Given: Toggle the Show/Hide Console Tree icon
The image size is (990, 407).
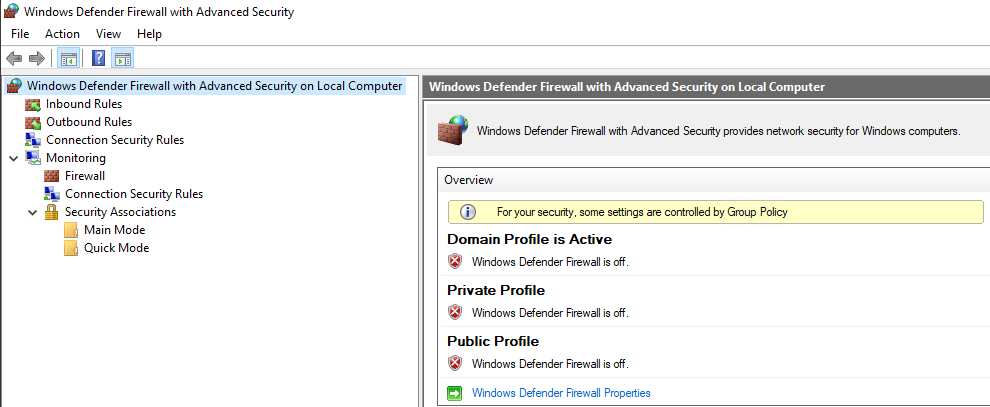Looking at the screenshot, I should point(68,59).
